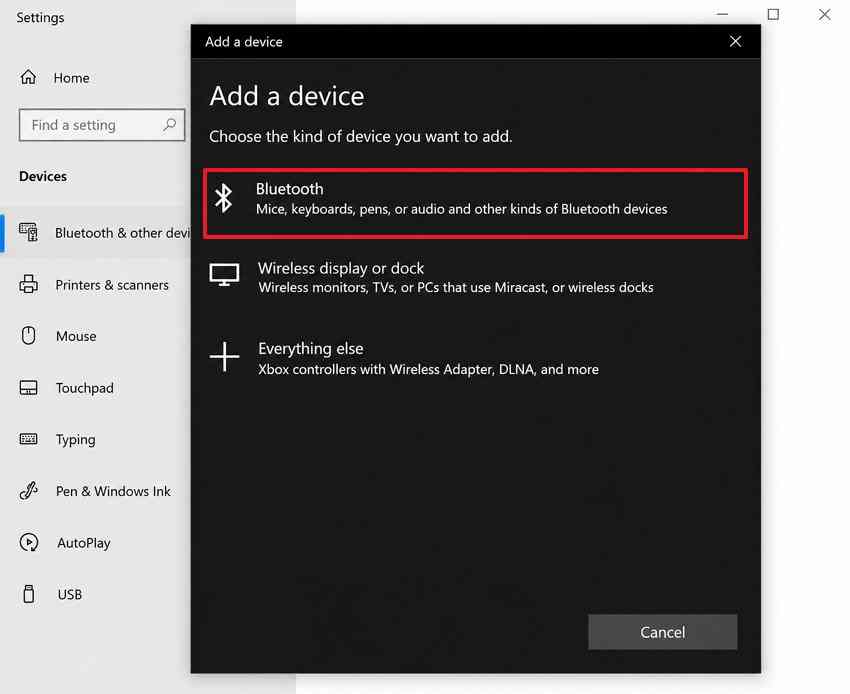Click the 'Choose the kind of device' text
Image resolution: width=850 pixels, height=694 pixels.
point(360,136)
